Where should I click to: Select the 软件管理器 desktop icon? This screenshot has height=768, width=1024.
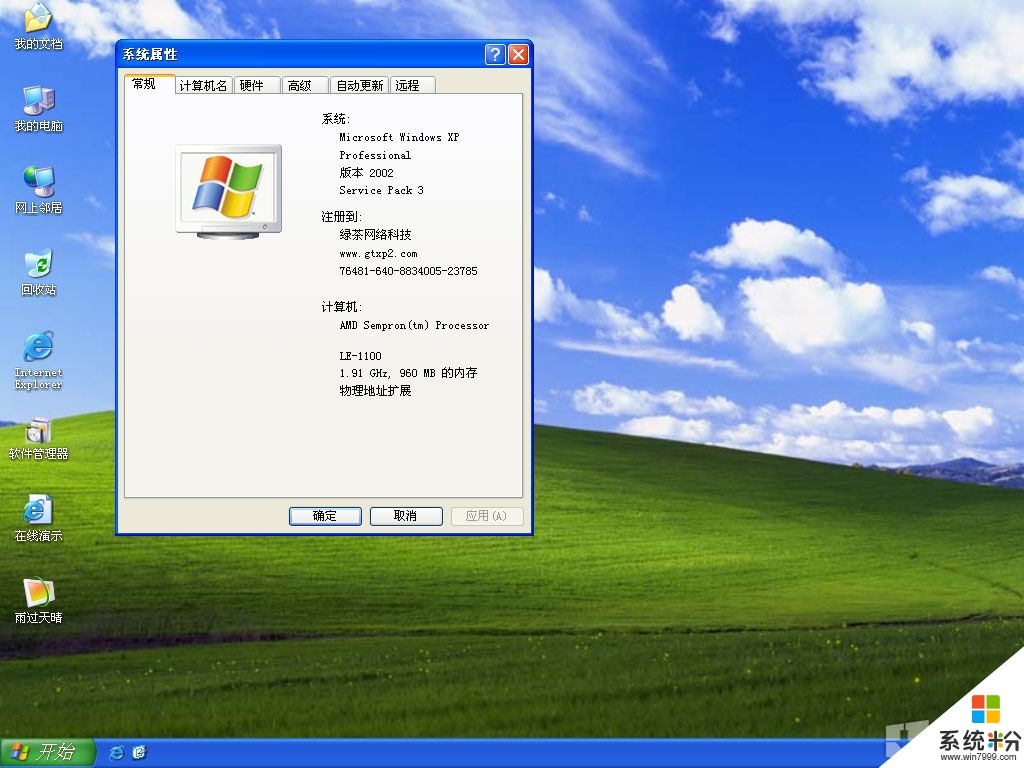click(39, 438)
